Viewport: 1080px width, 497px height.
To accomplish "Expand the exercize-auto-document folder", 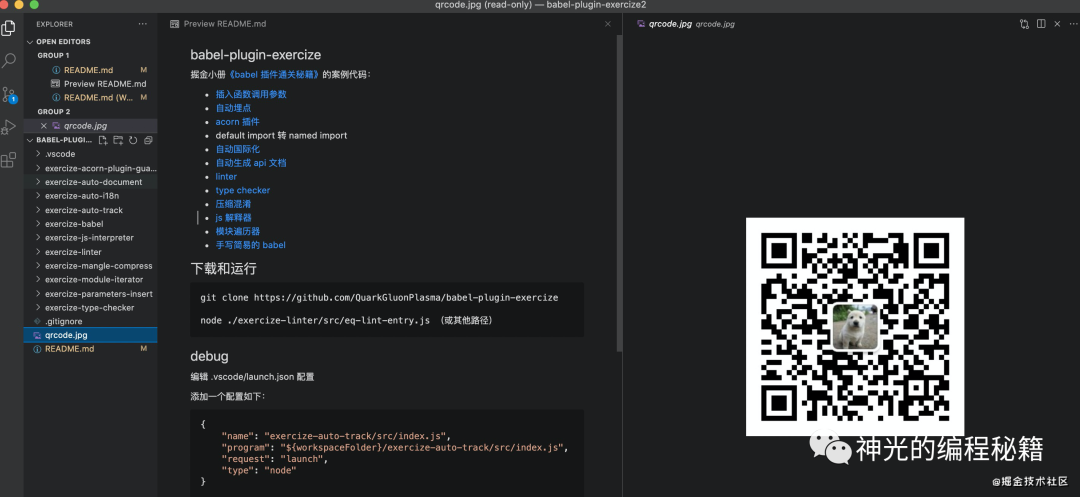I will 39,182.
